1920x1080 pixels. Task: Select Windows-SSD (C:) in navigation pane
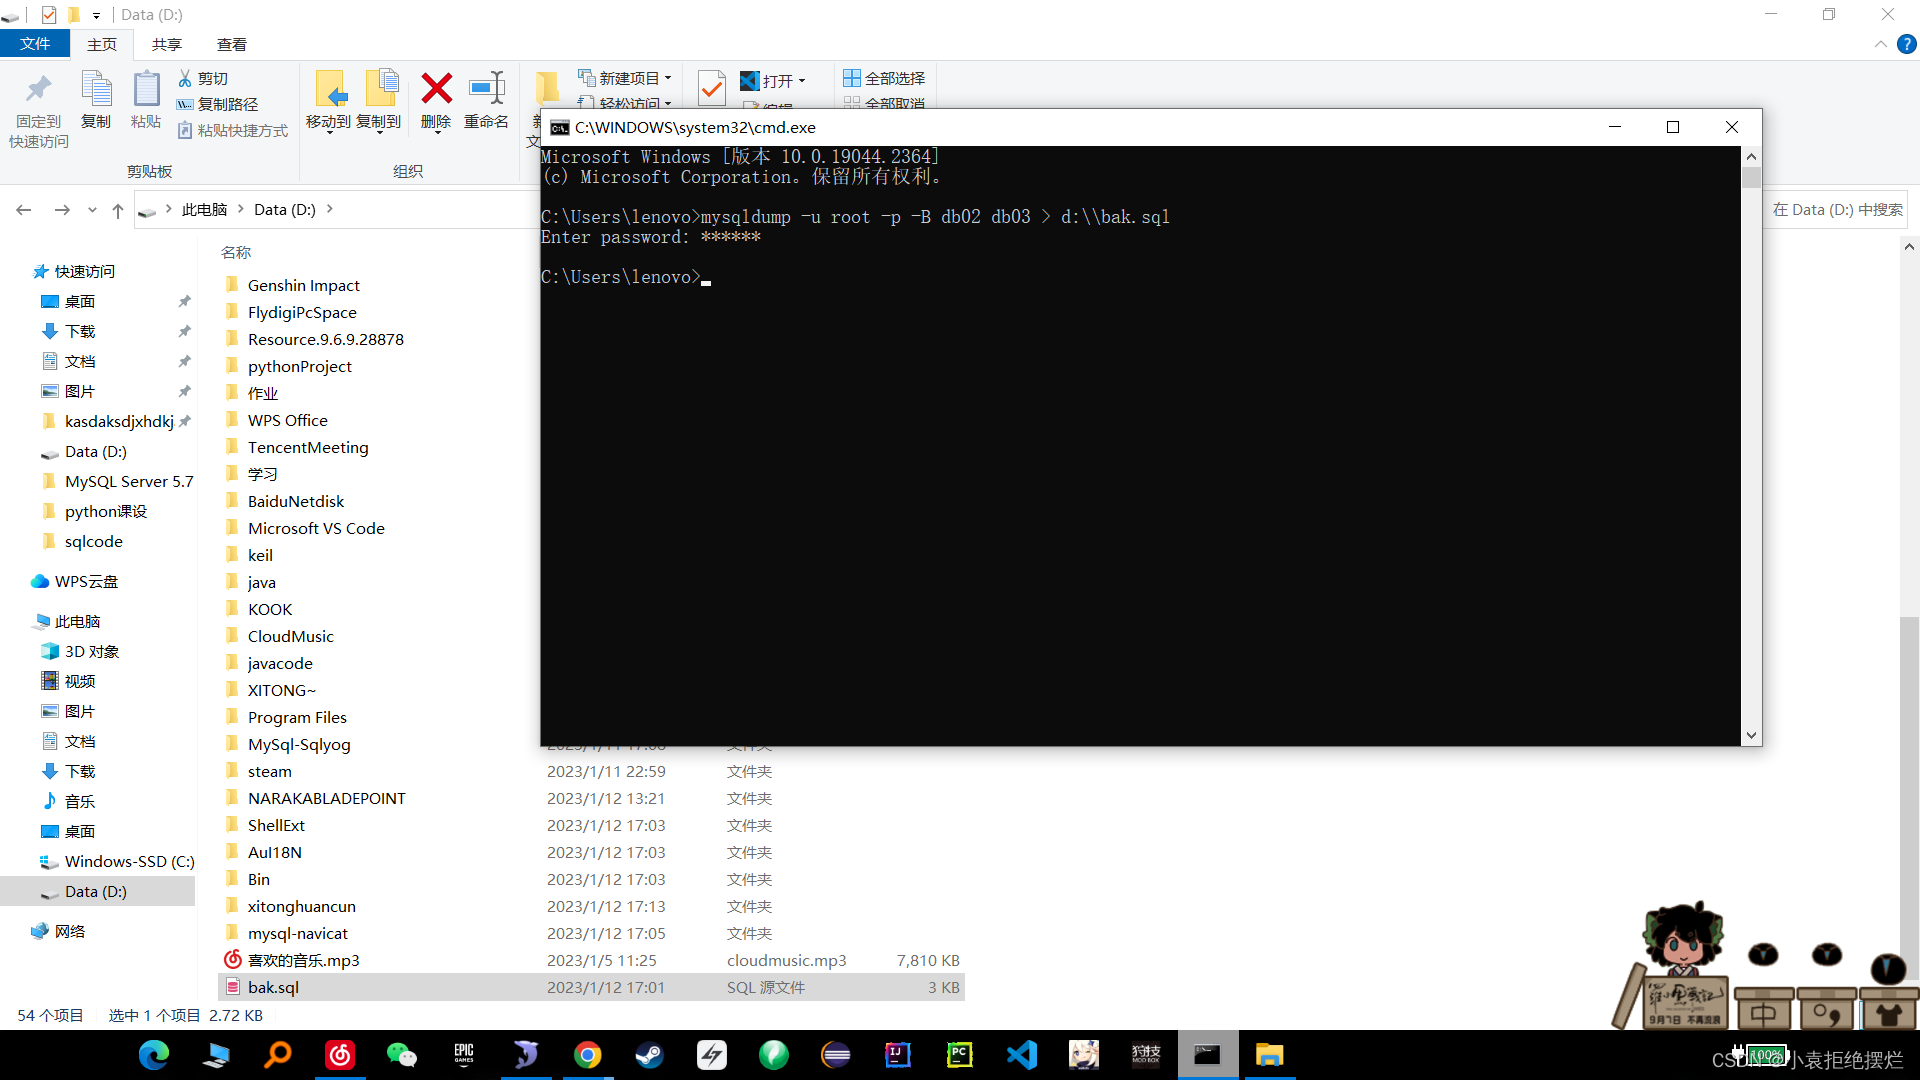point(130,861)
